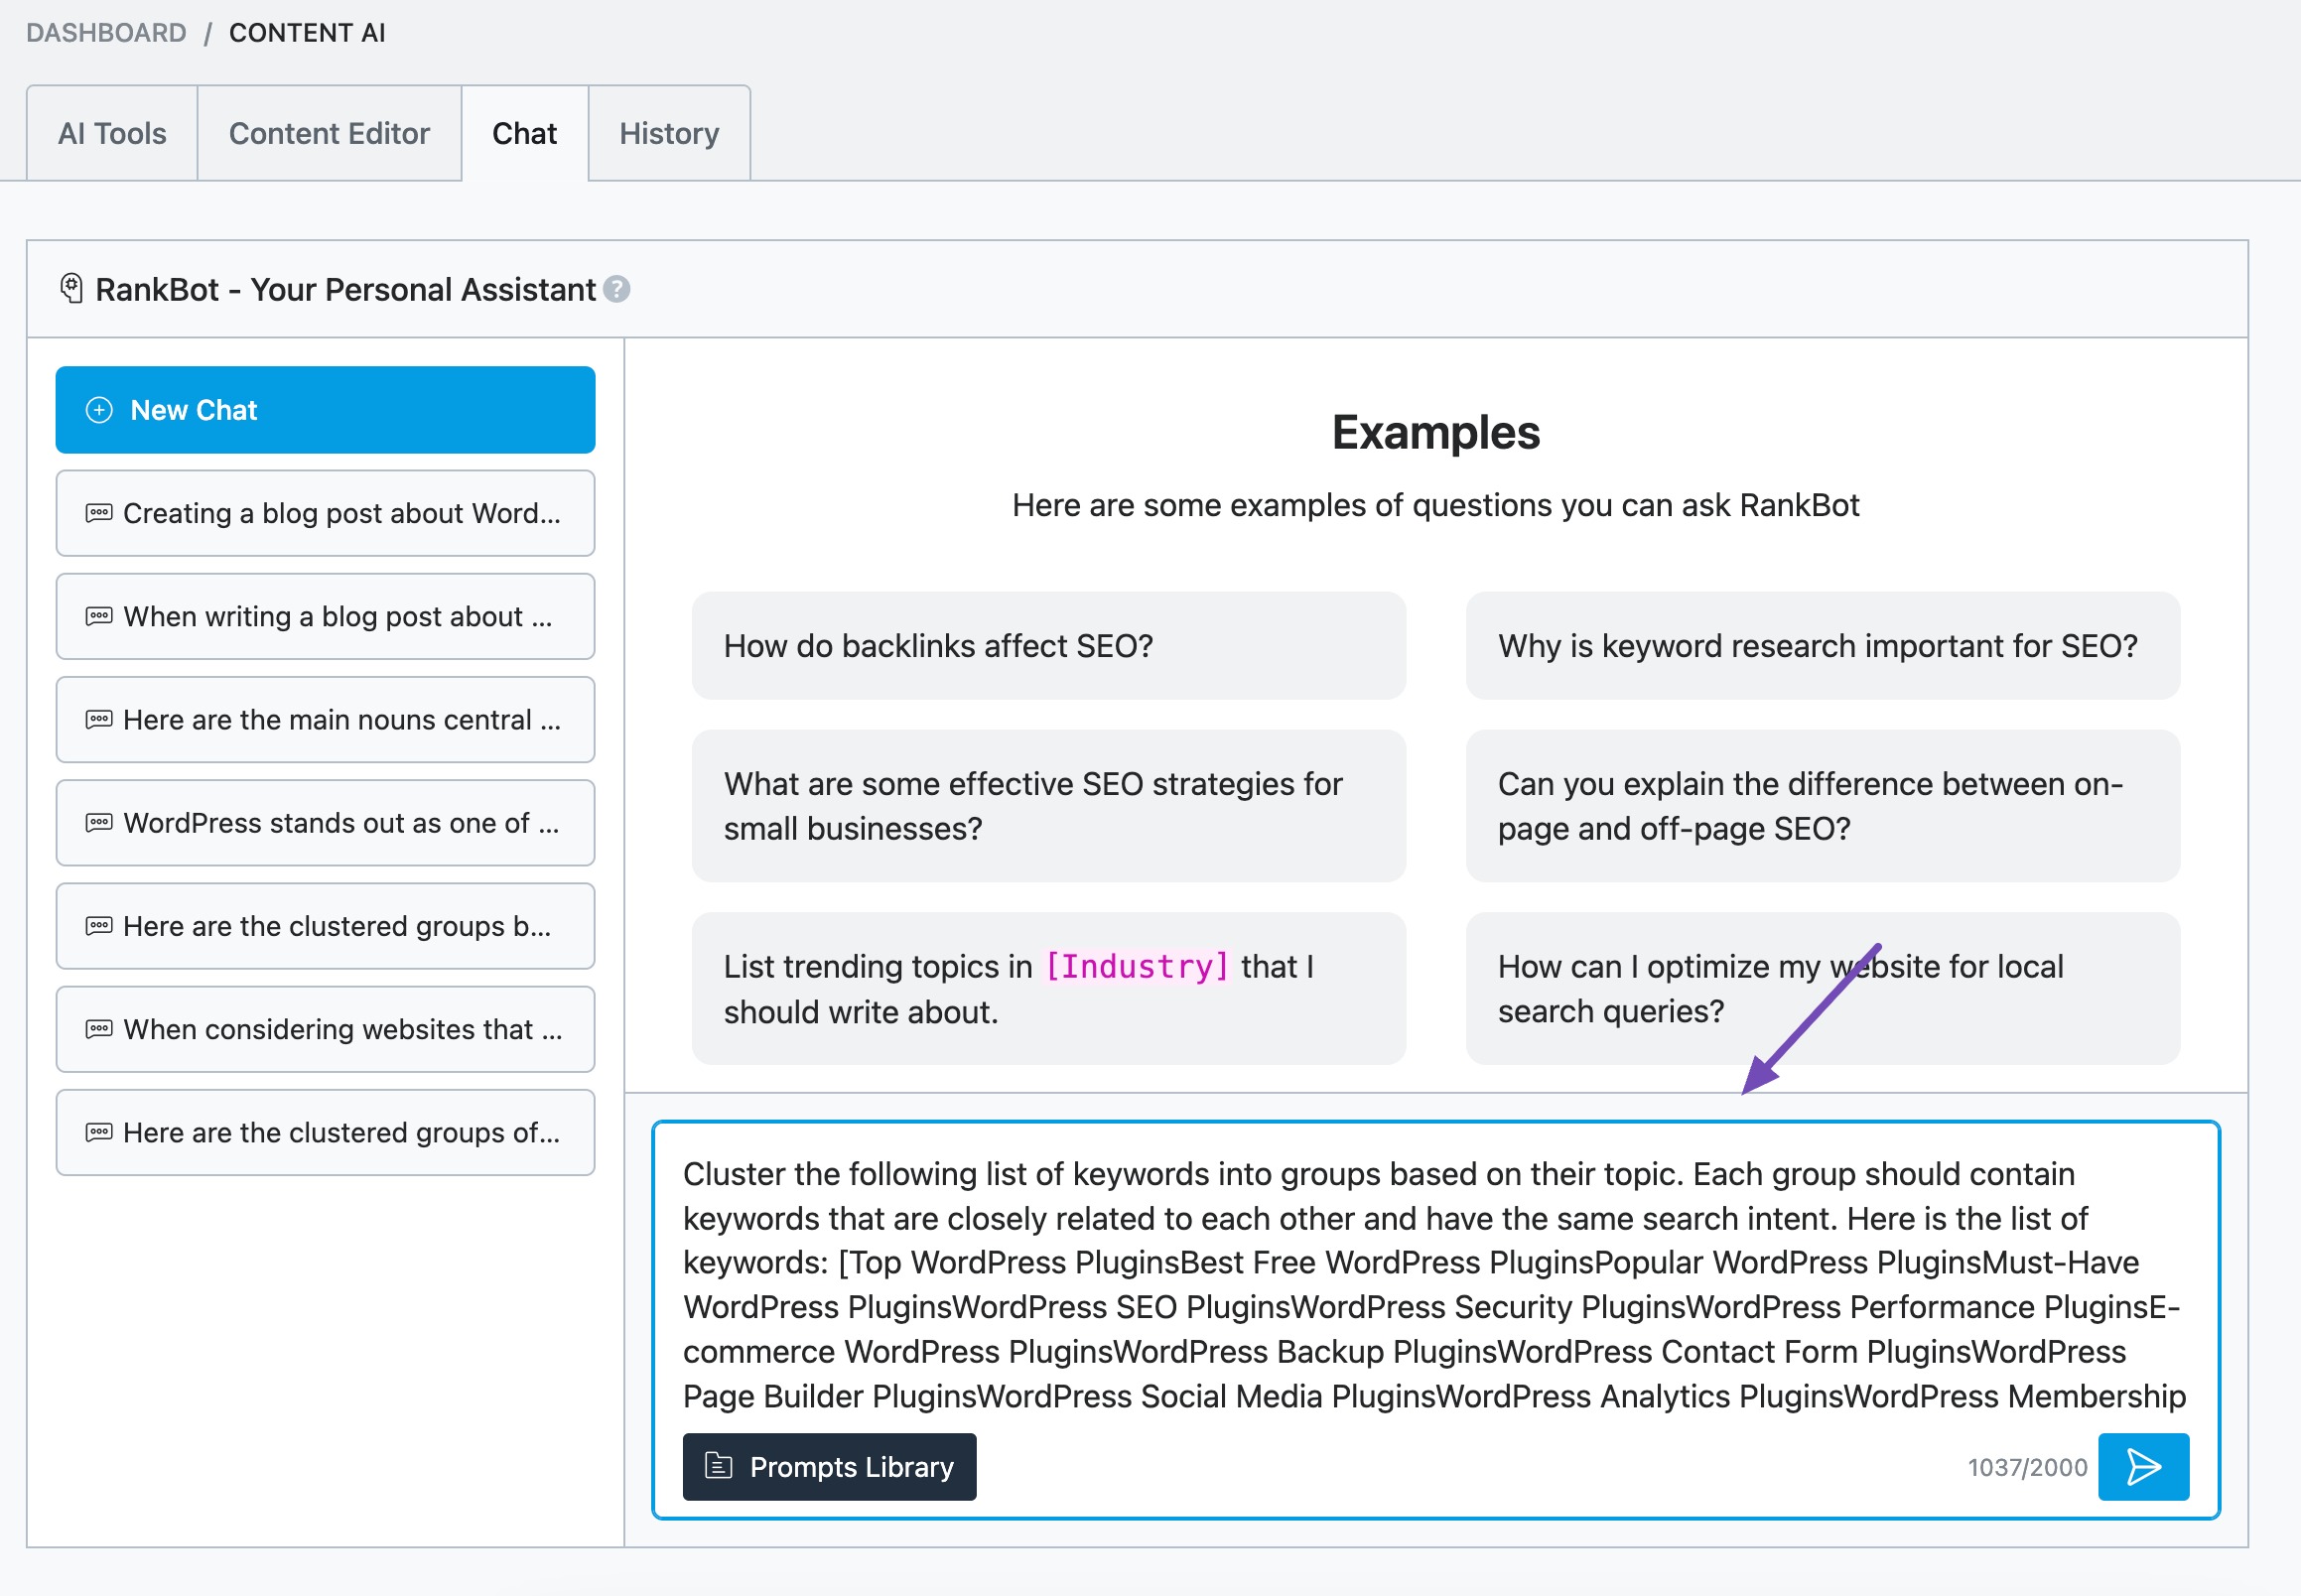
Task: Click chat icon next to 'WordPress stands out'
Action: pyautogui.click(x=99, y=823)
